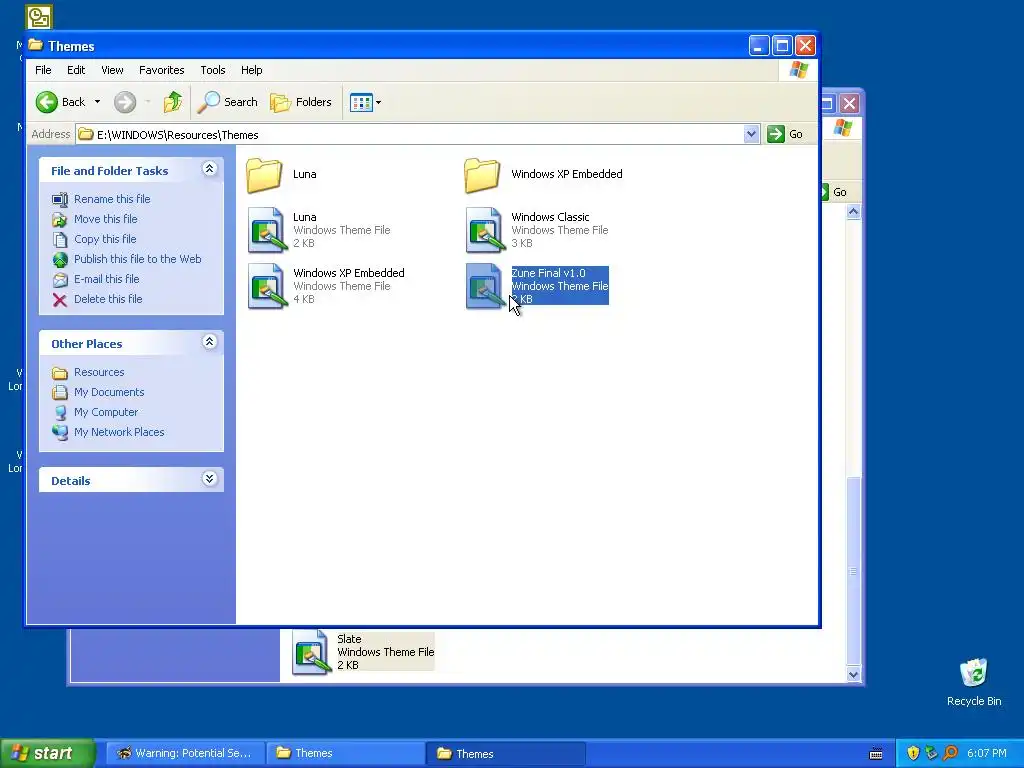Click the taskbar clock showing 6:07 PM
The width and height of the screenshot is (1024, 768).
pos(987,754)
